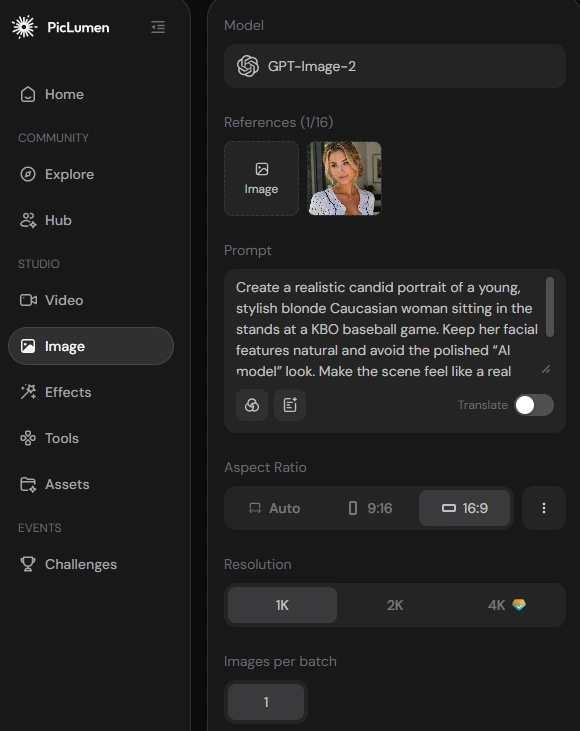Click the PicLumen sunburst logo
Image resolution: width=580 pixels, height=731 pixels.
[x=24, y=27]
